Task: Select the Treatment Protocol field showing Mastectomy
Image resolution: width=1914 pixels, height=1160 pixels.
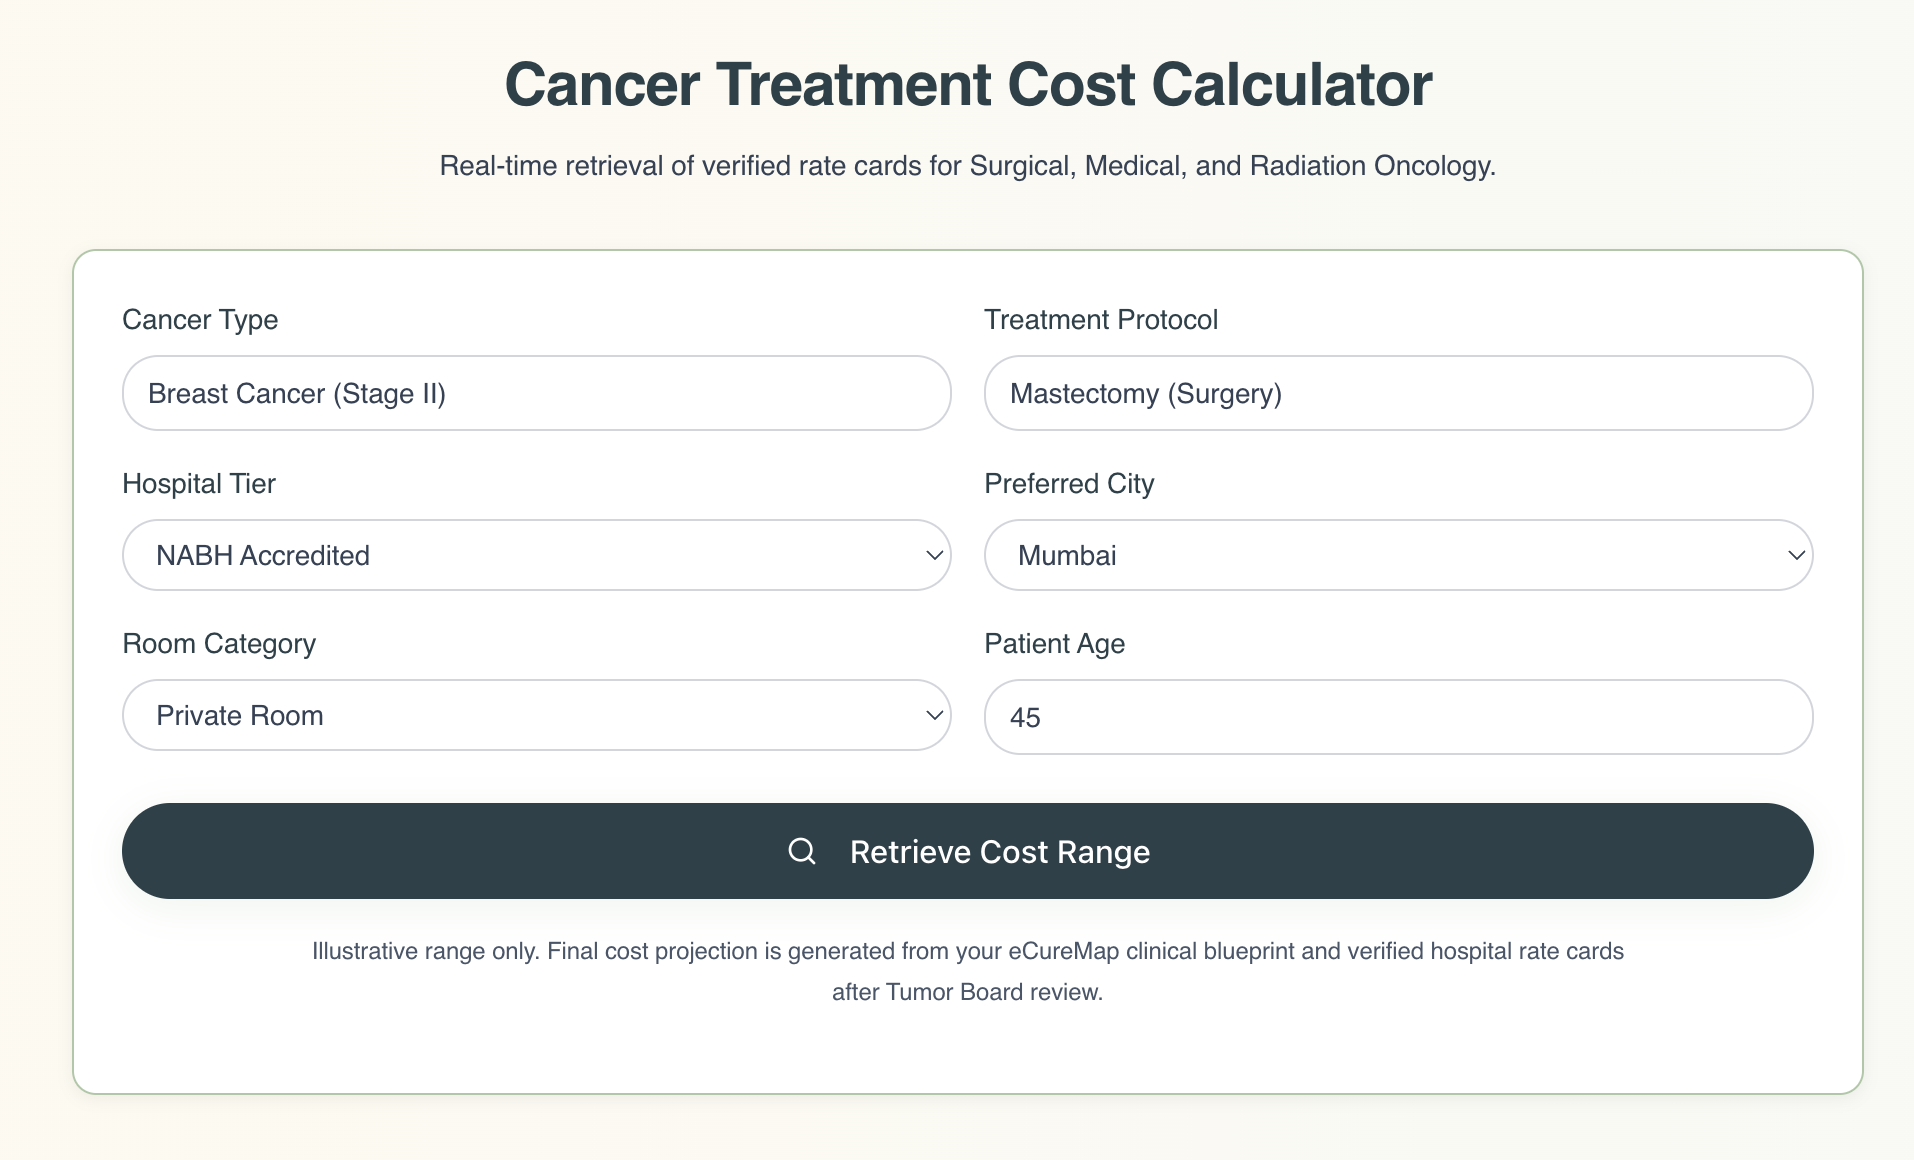Action: (x=1398, y=393)
